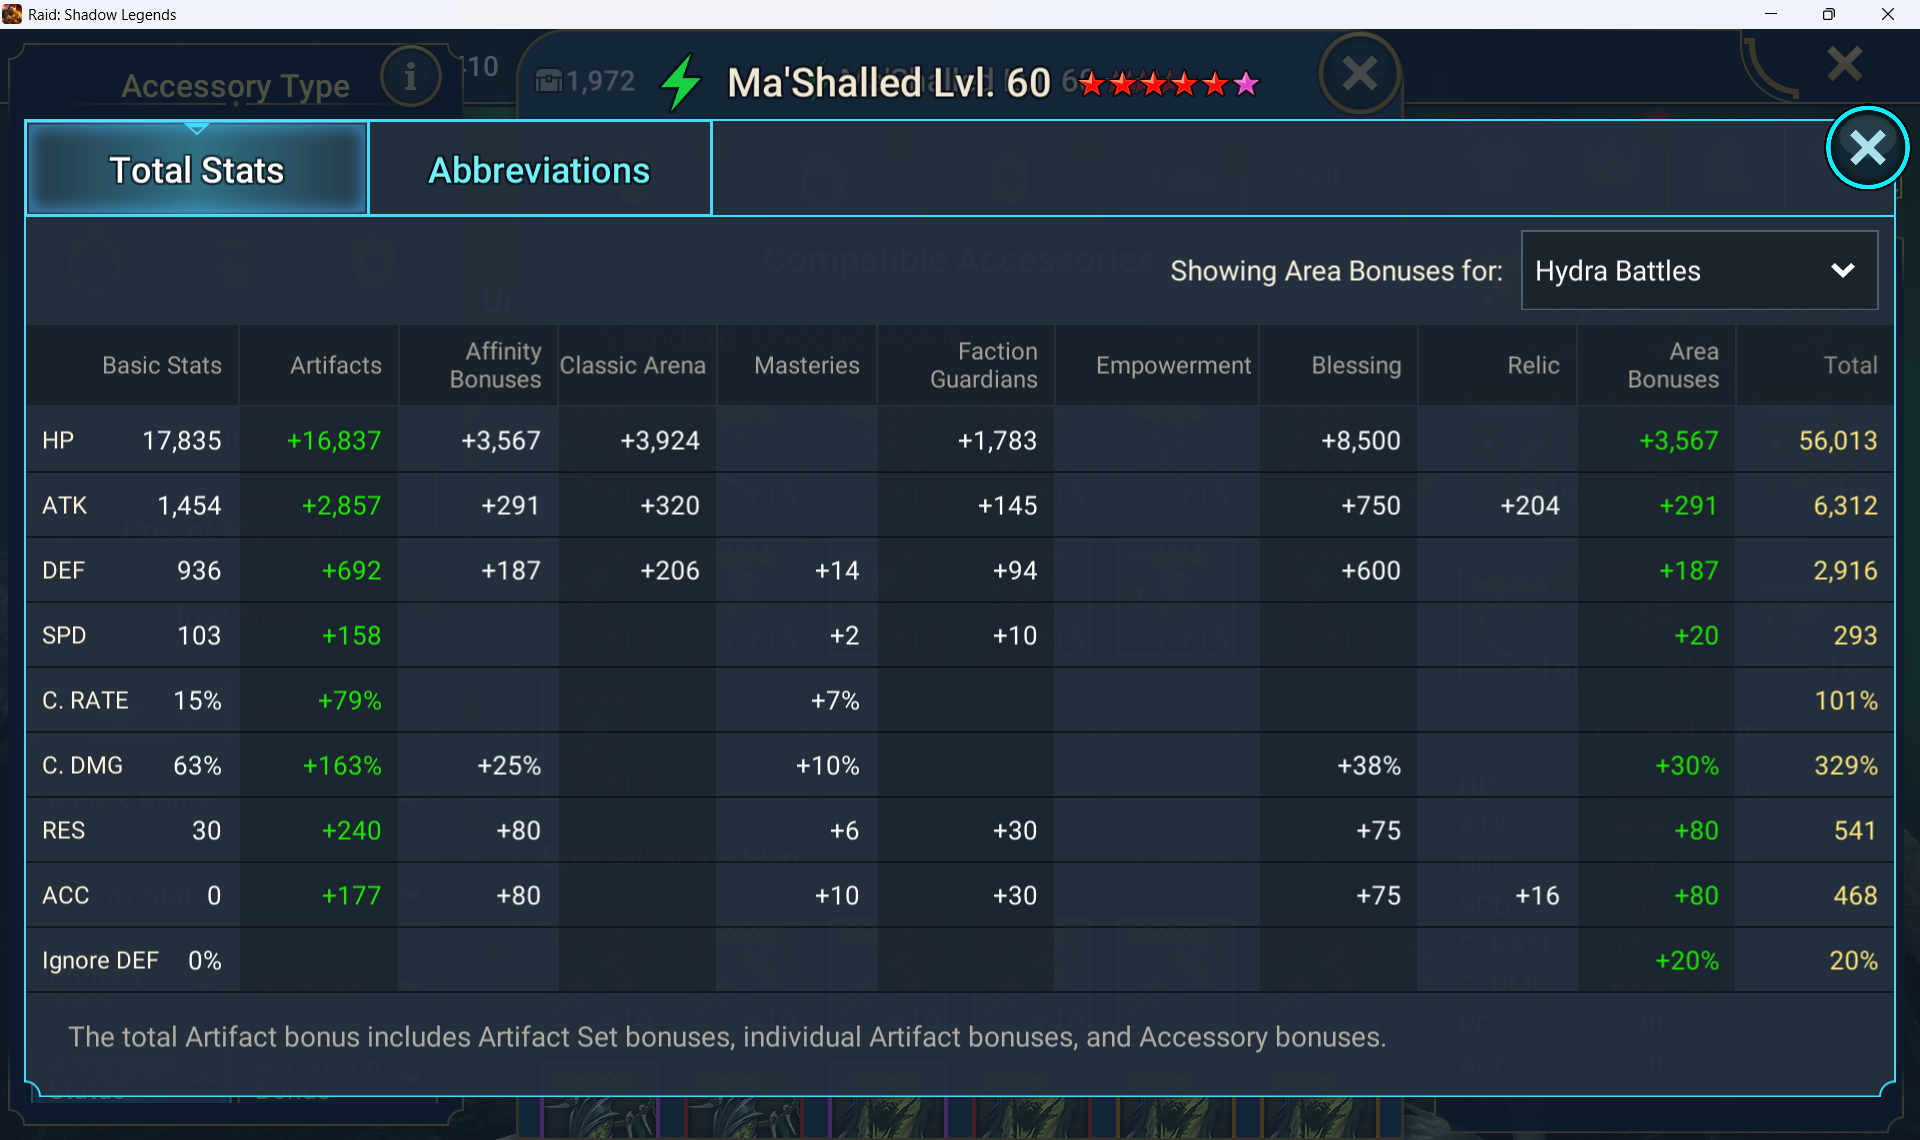
Task: Click the chest icon next to 1,972
Action: coord(548,81)
